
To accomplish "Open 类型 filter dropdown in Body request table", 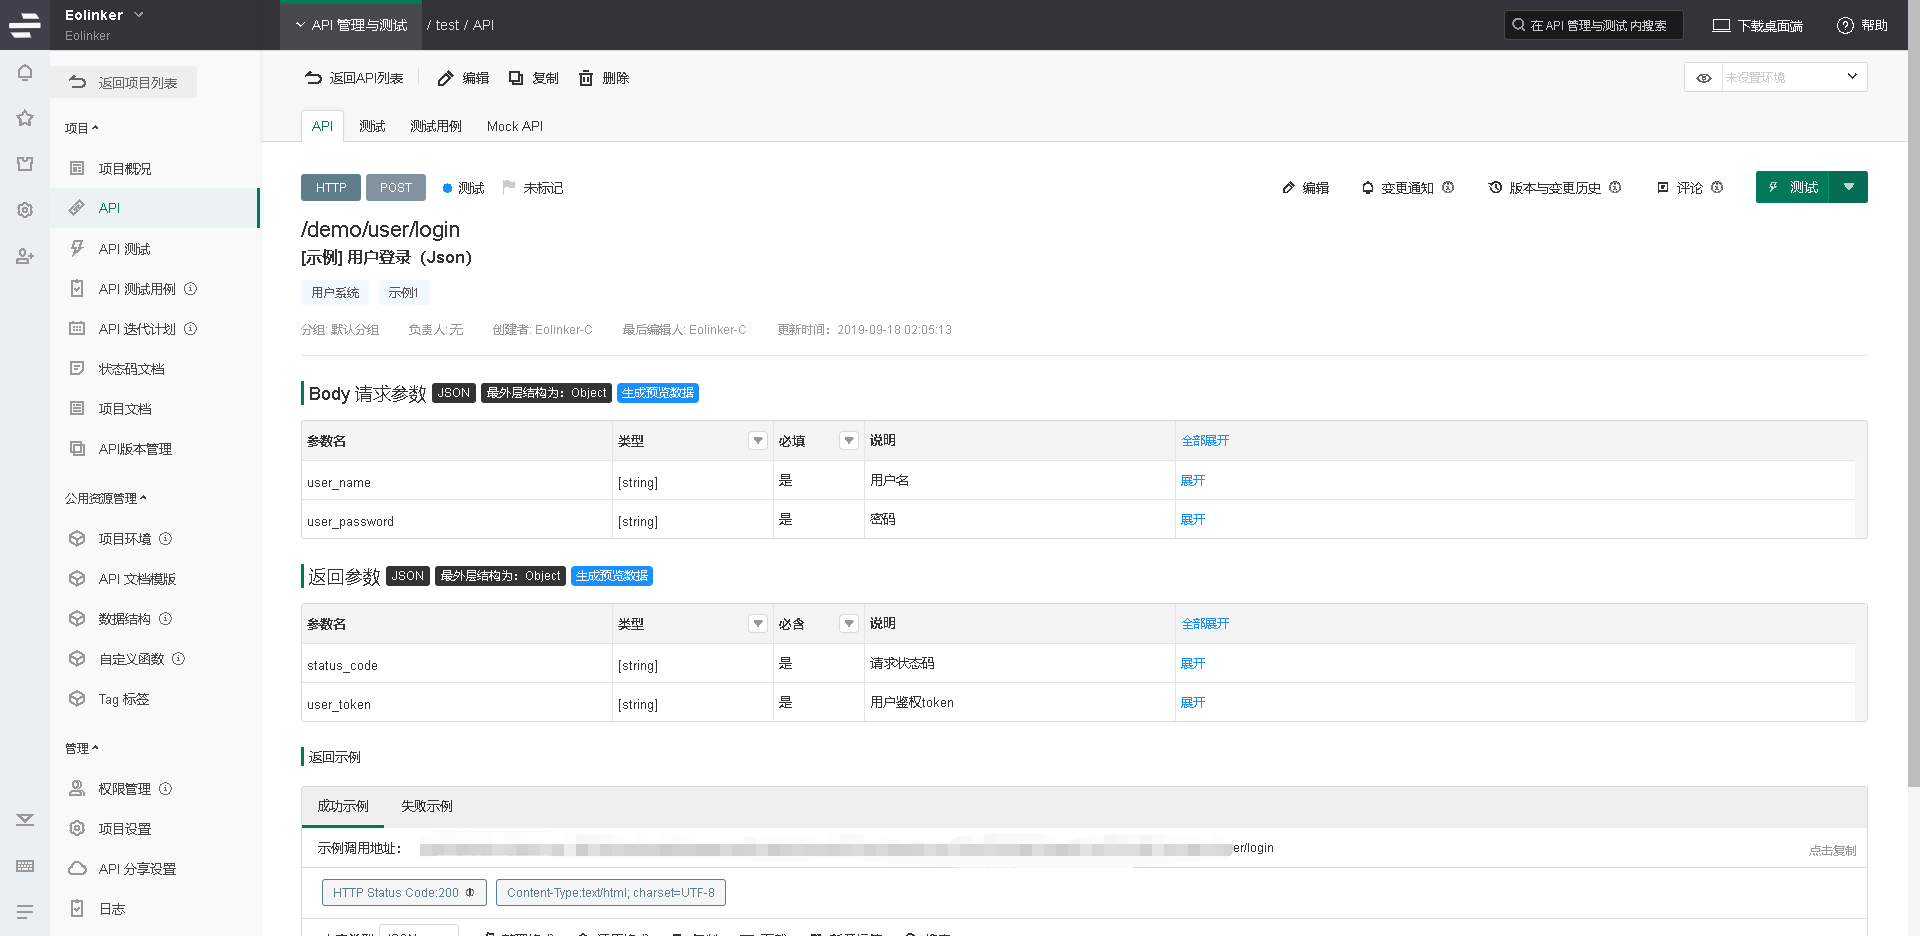I will 757,441.
